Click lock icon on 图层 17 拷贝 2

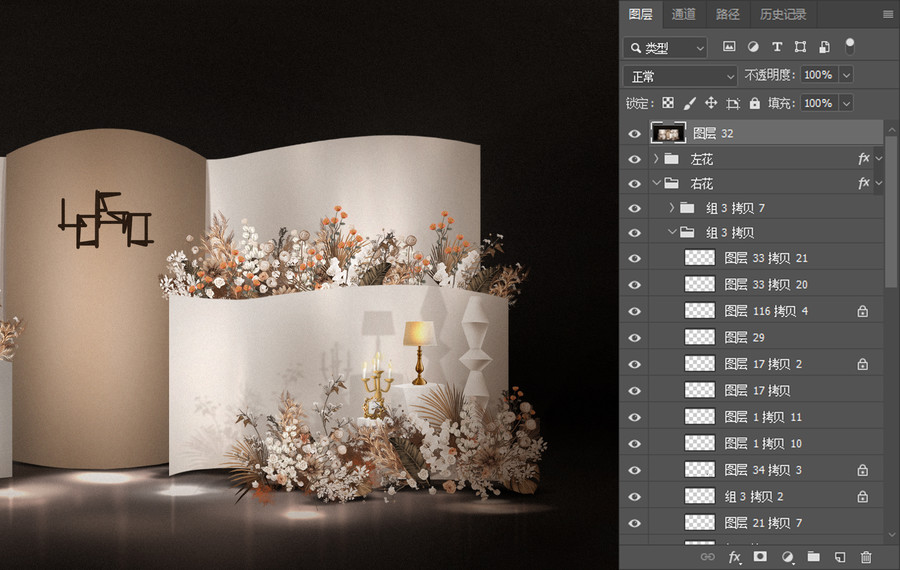tap(862, 364)
